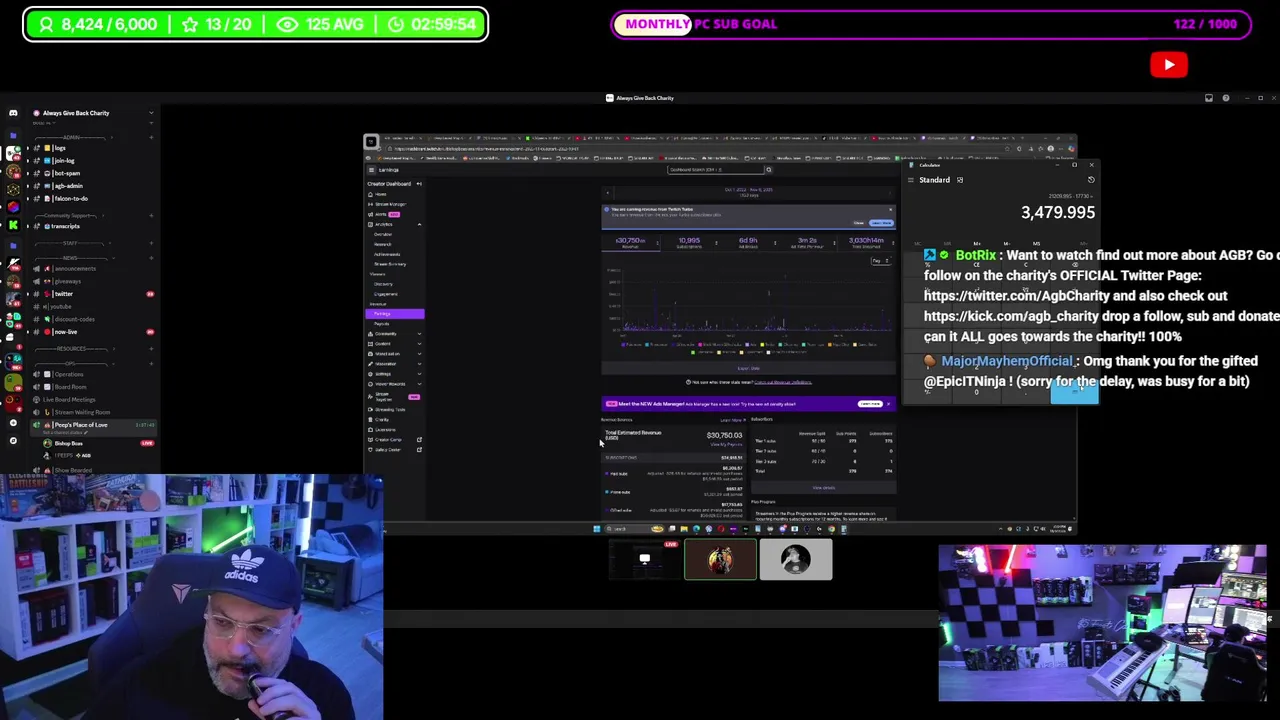Select the grey avatar participant thumbnail

(795, 560)
